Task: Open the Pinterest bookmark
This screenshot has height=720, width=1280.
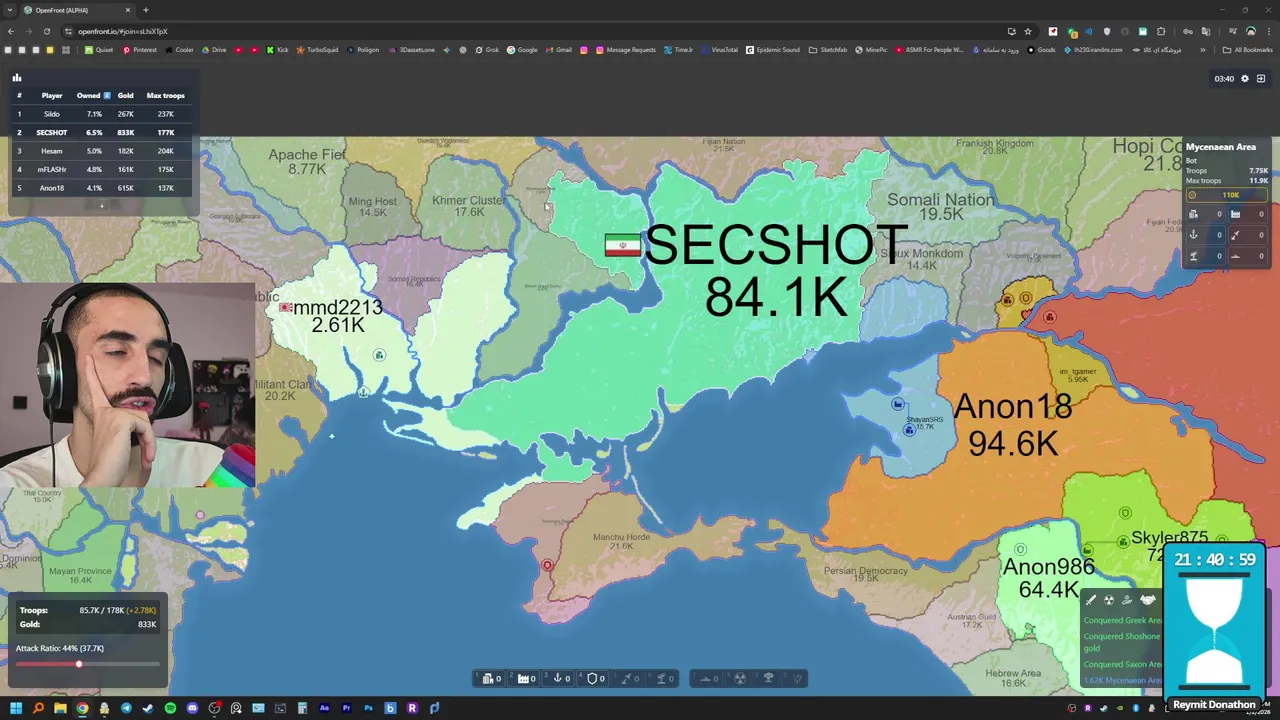Action: [x=140, y=49]
